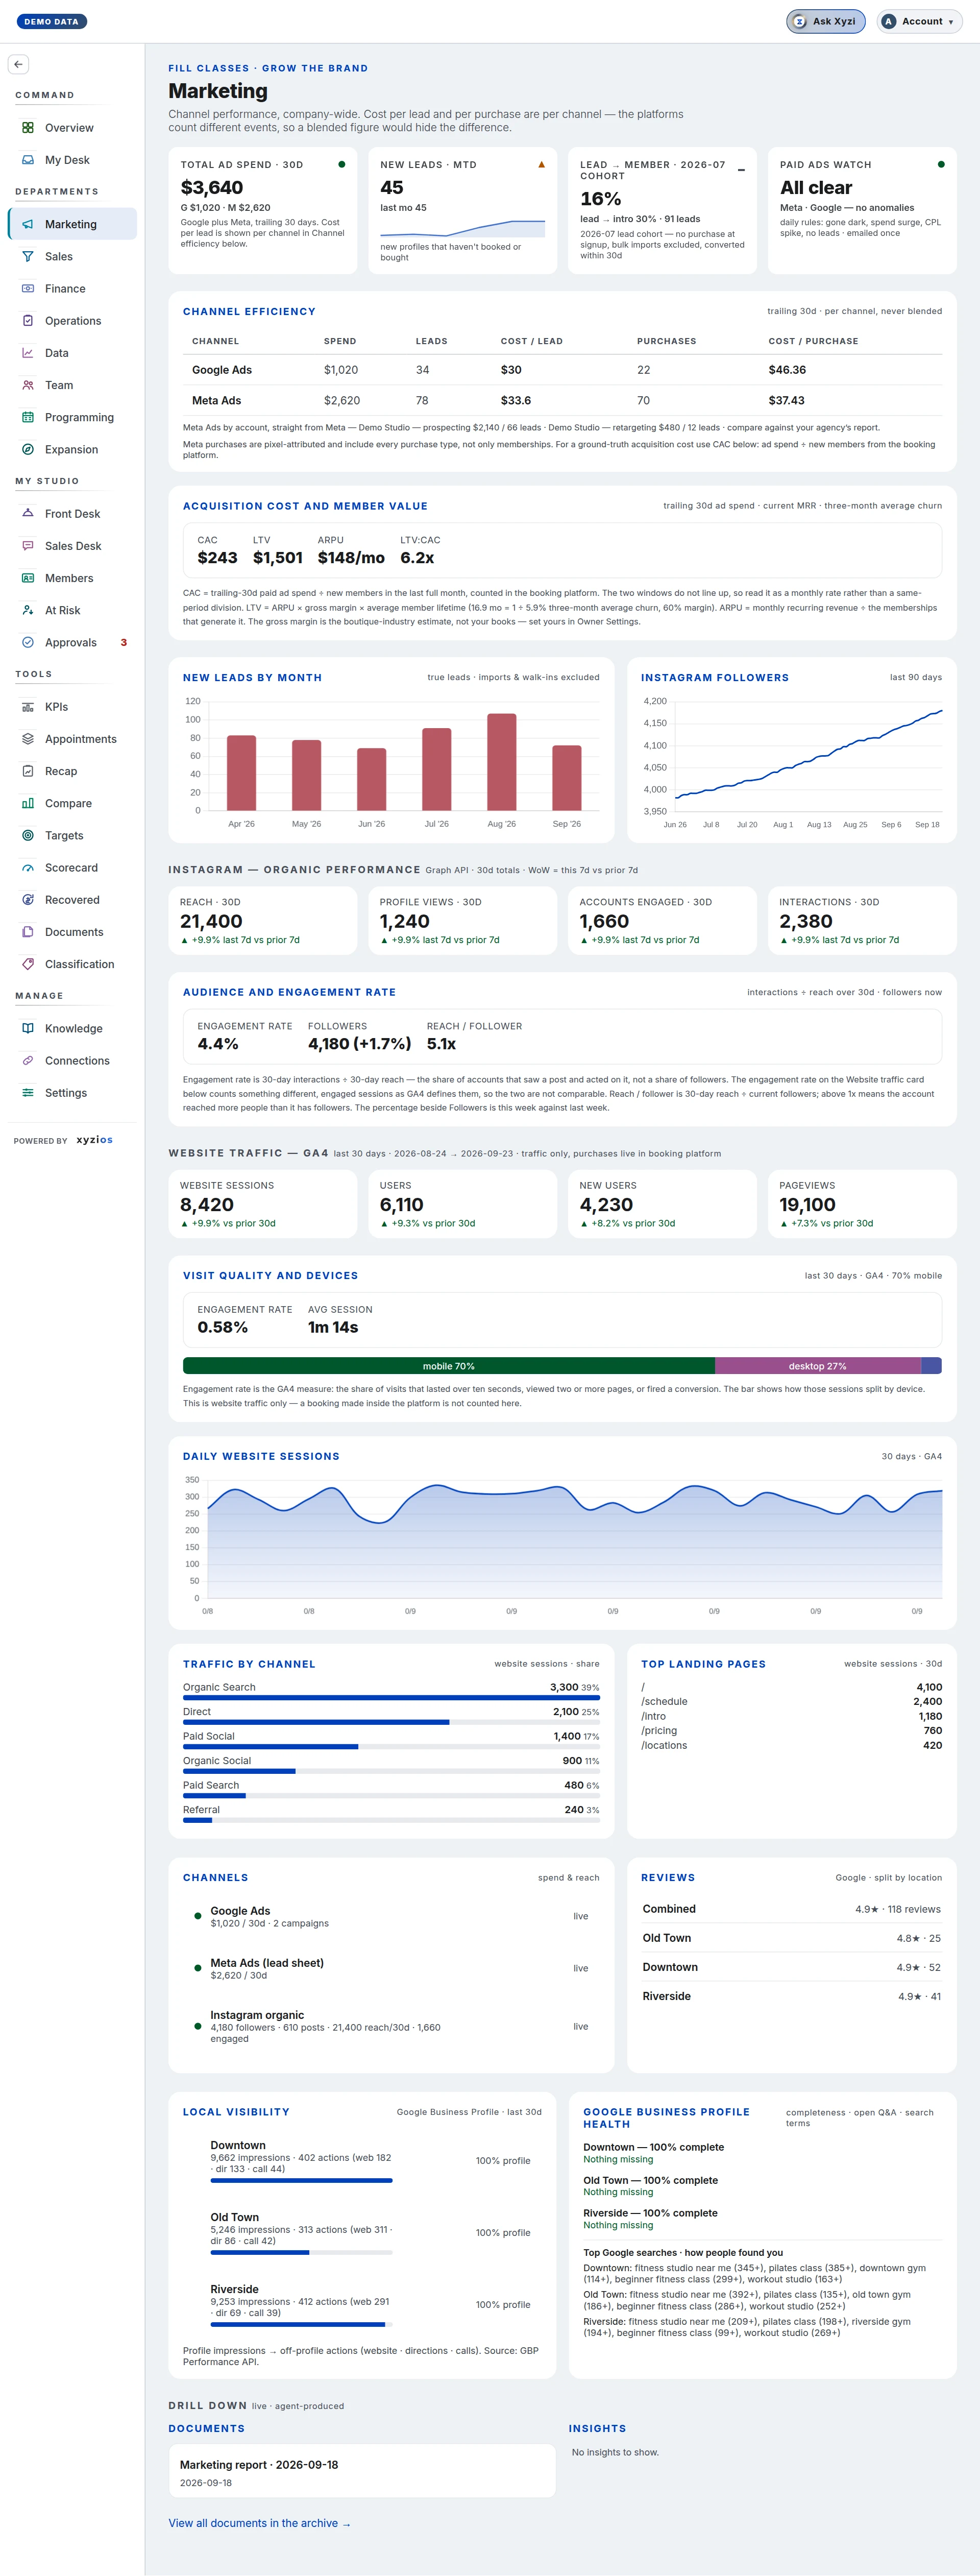Click the powered by xyzios logo
The width and height of the screenshot is (980, 2576).
click(94, 1140)
